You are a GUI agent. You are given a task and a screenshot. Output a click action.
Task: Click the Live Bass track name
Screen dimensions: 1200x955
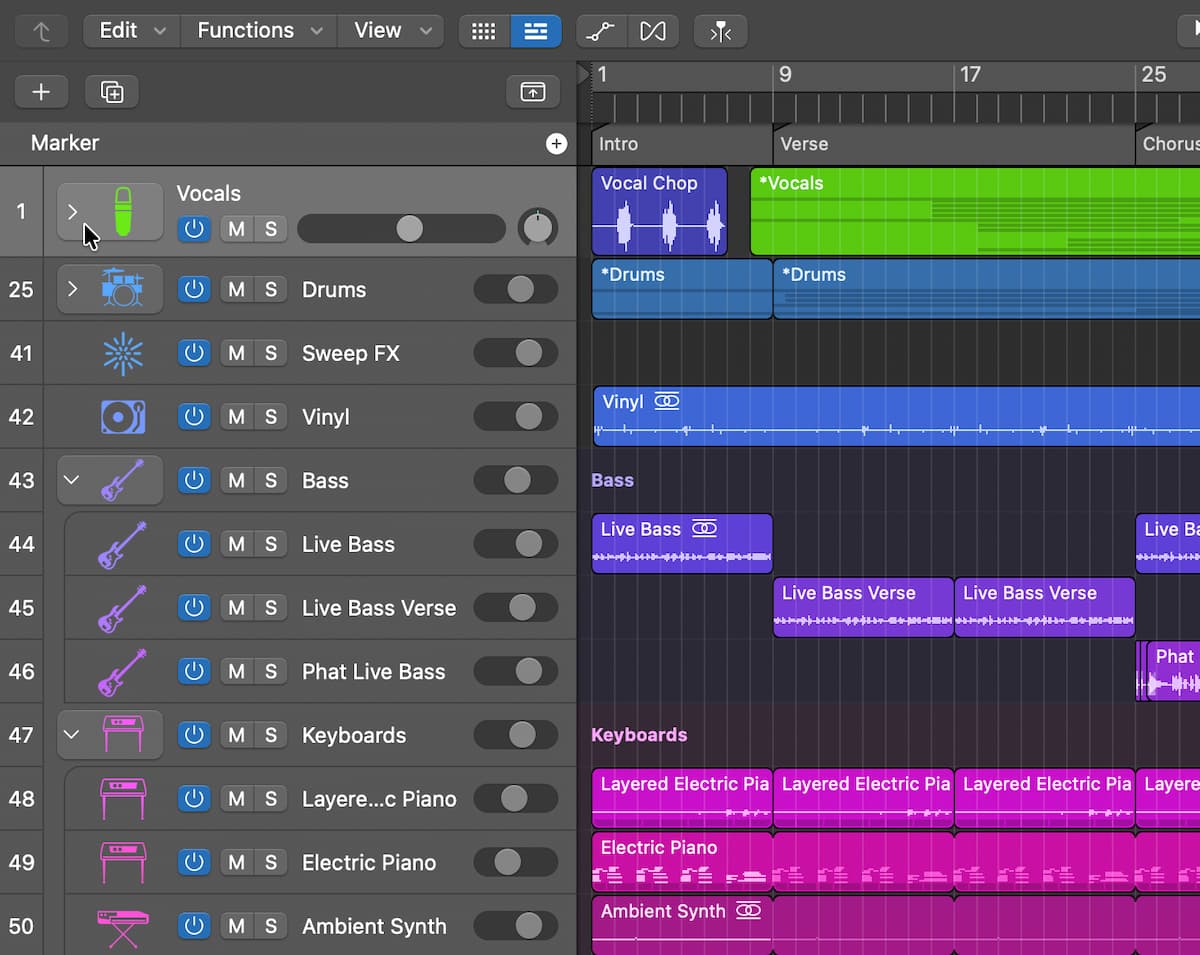click(x=348, y=544)
